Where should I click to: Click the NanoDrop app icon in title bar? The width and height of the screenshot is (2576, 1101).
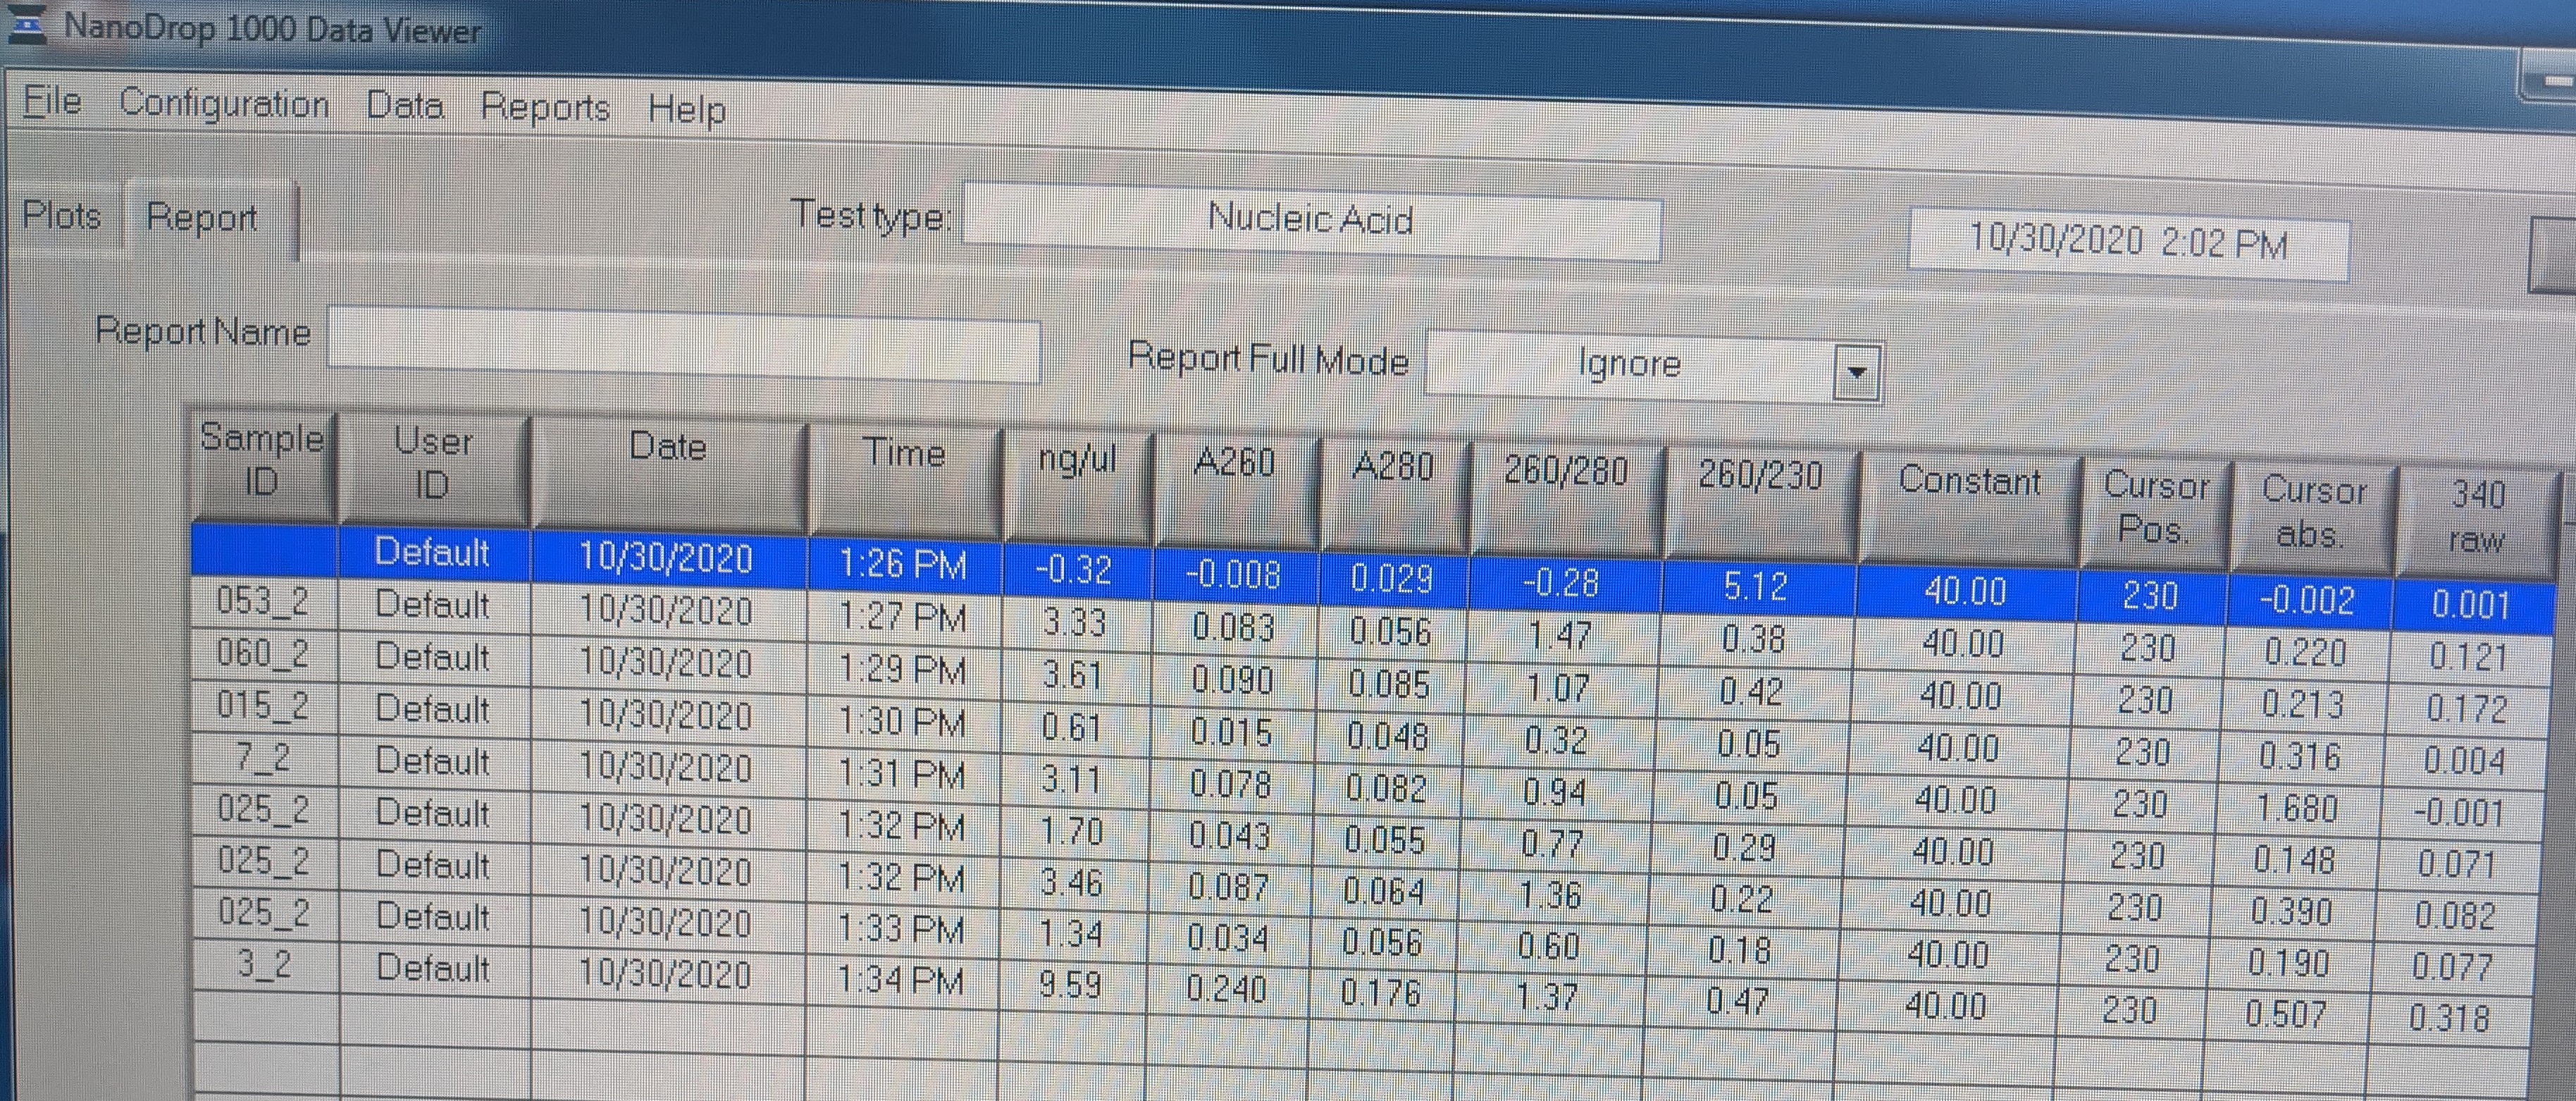click(x=27, y=24)
